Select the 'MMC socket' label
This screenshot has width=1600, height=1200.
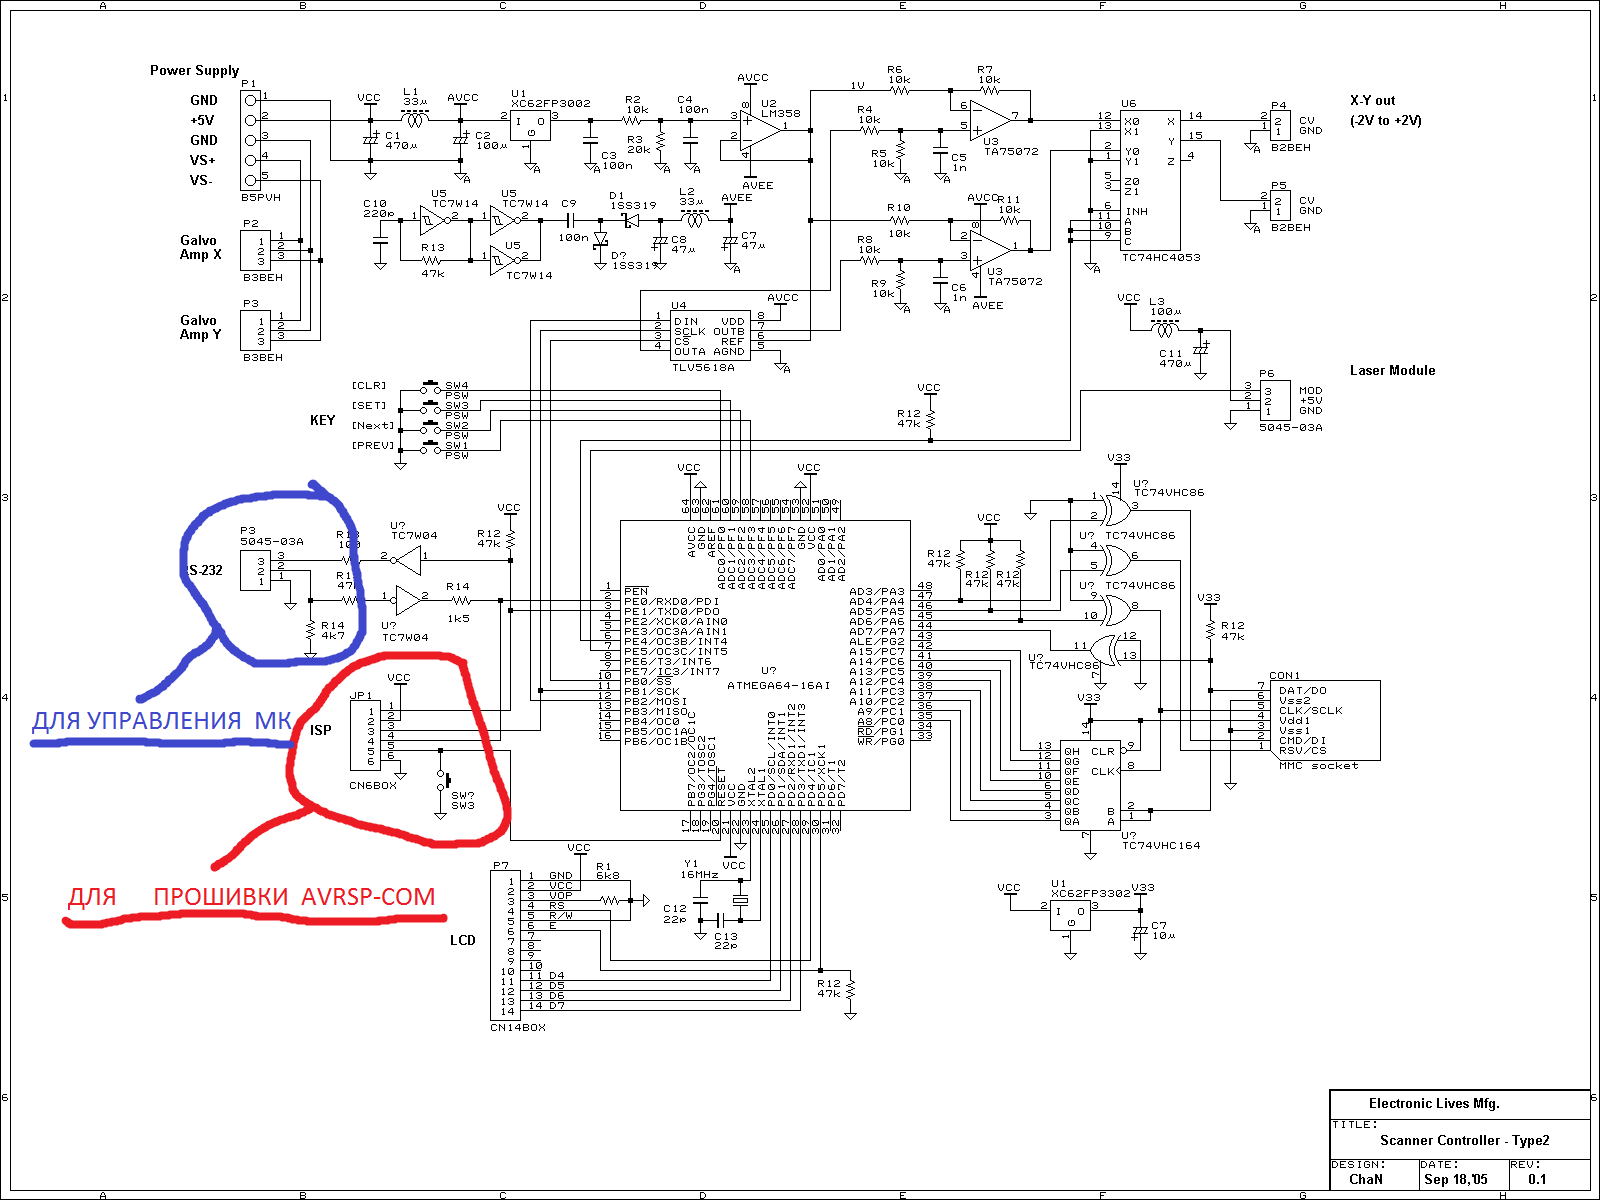click(1319, 765)
